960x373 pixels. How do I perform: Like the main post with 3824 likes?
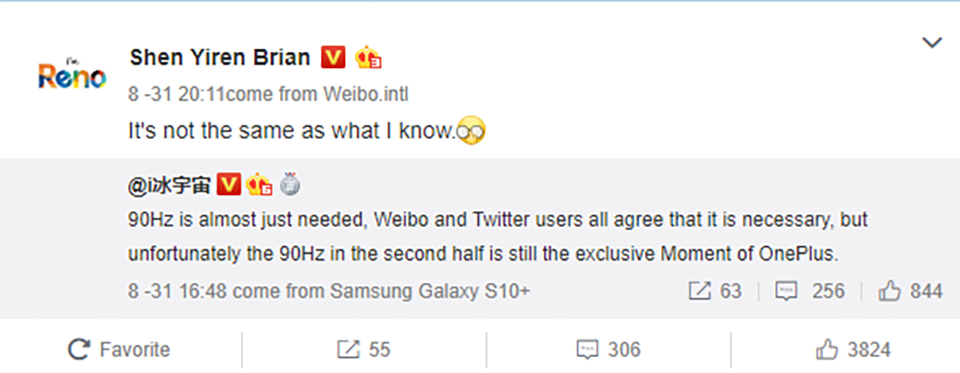click(853, 350)
